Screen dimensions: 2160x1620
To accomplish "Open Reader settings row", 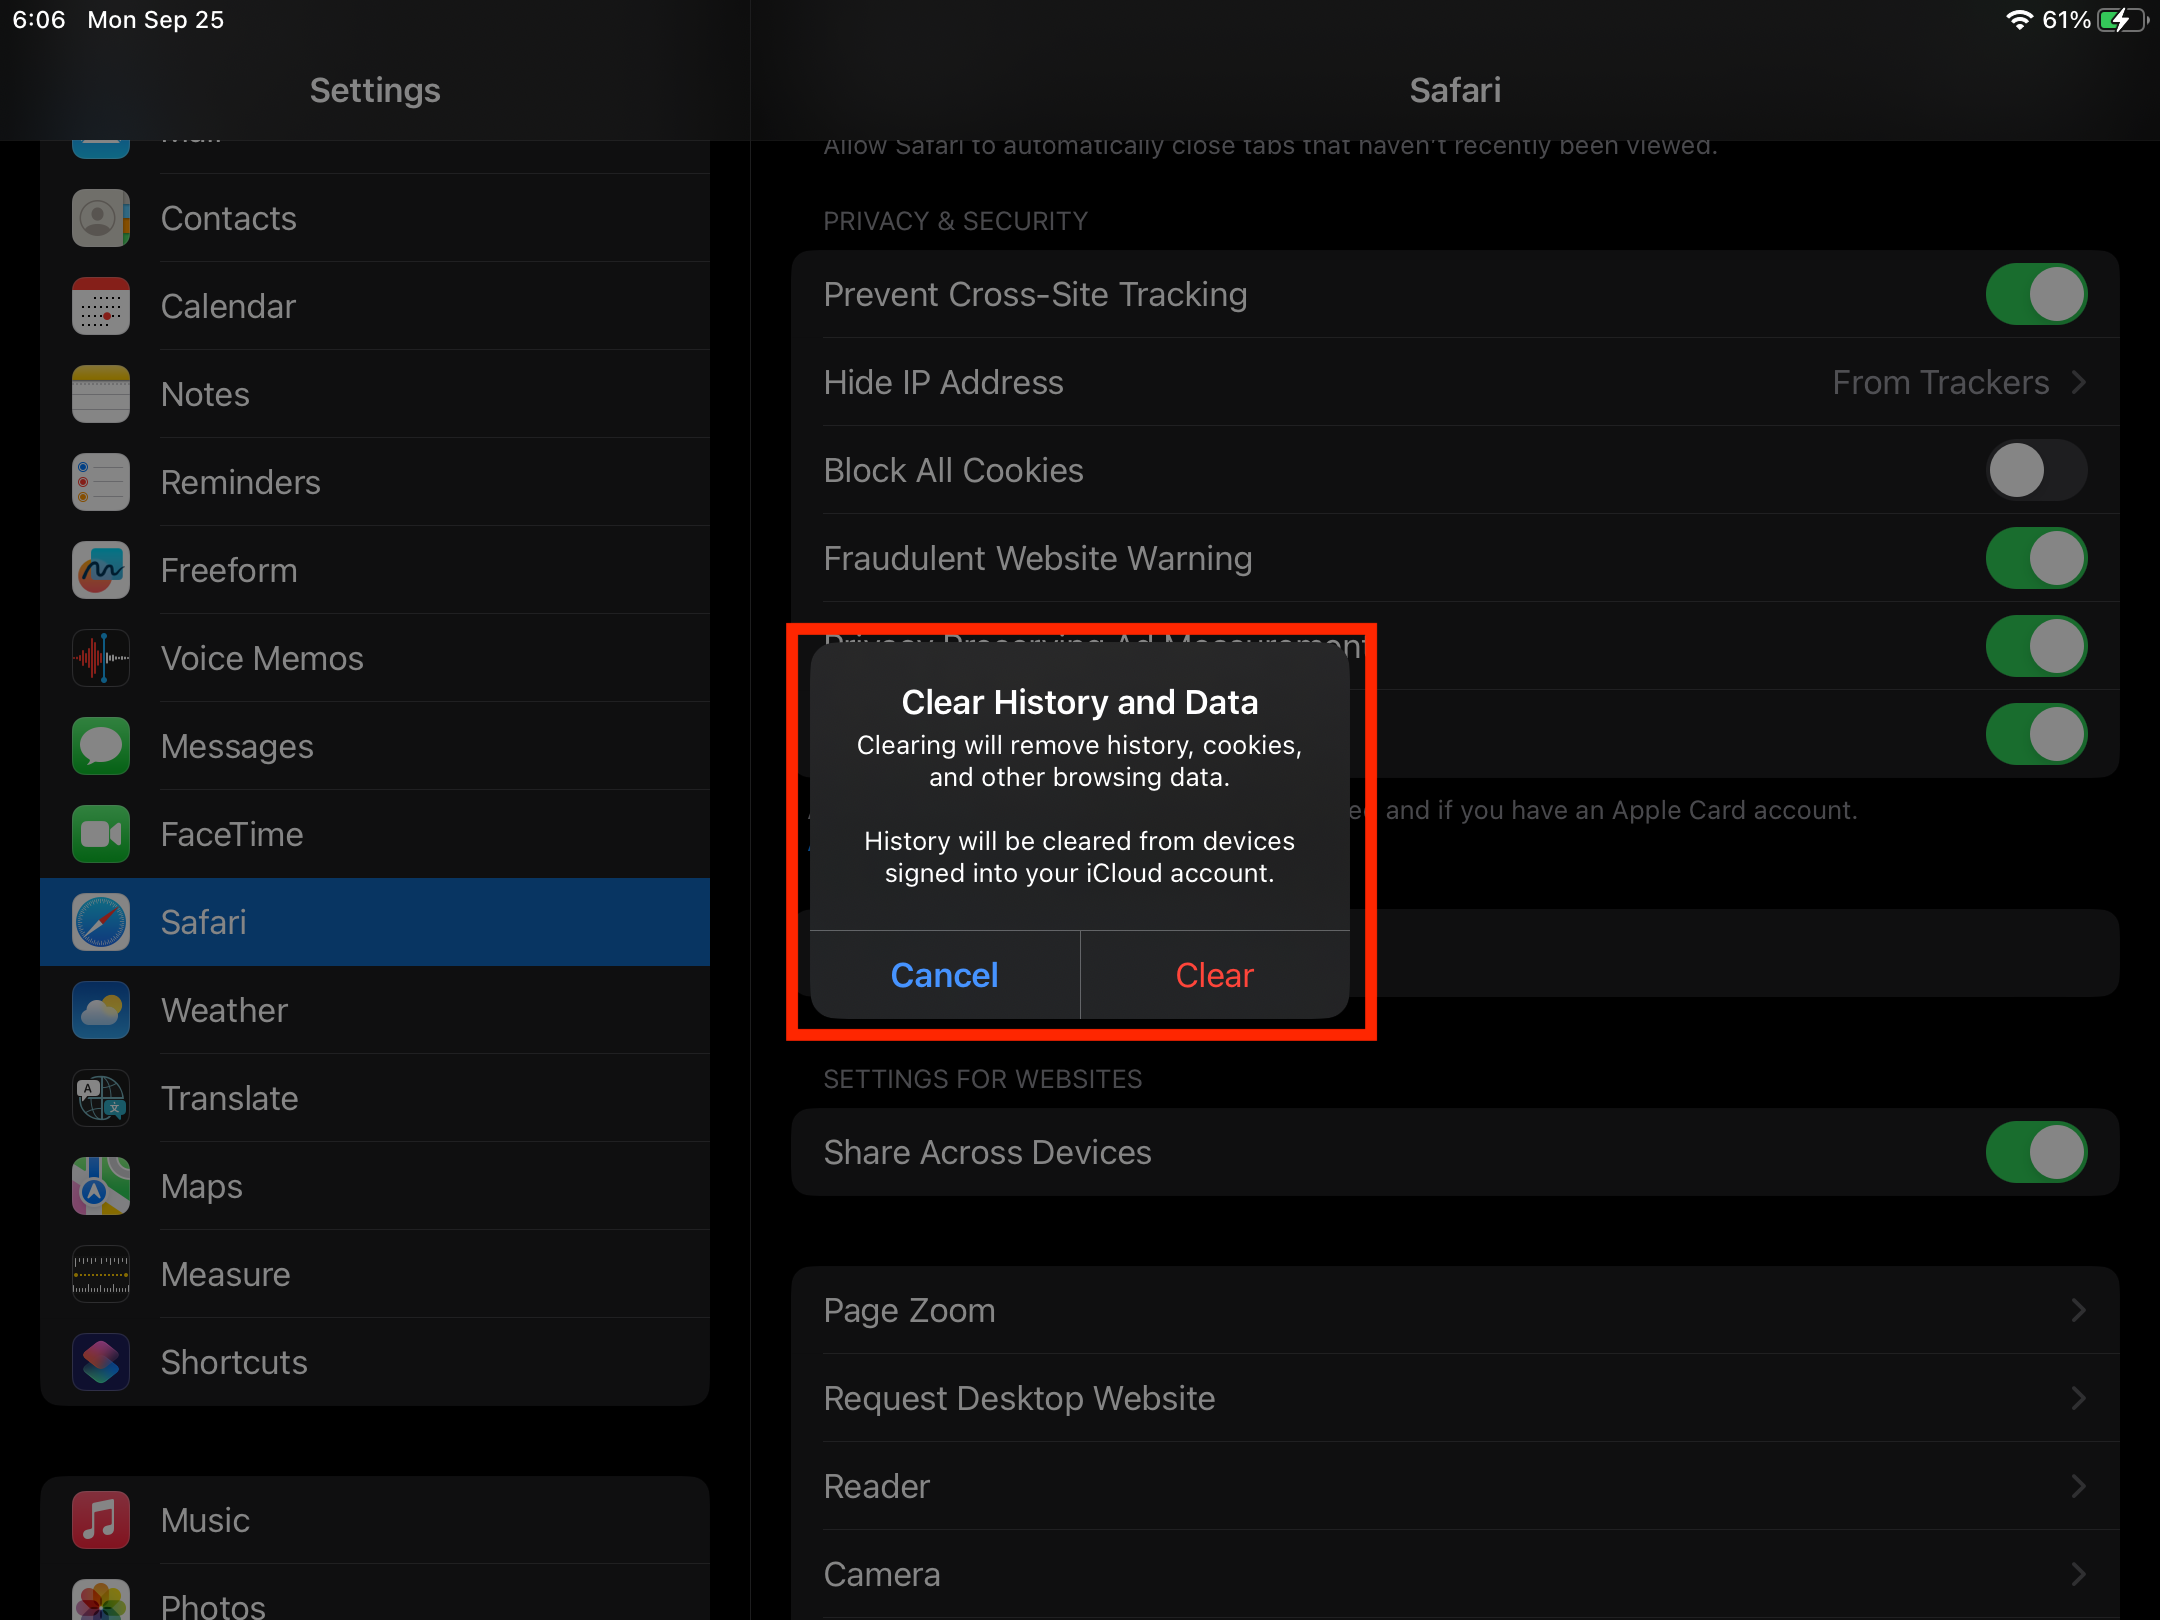I will pos(1455,1486).
